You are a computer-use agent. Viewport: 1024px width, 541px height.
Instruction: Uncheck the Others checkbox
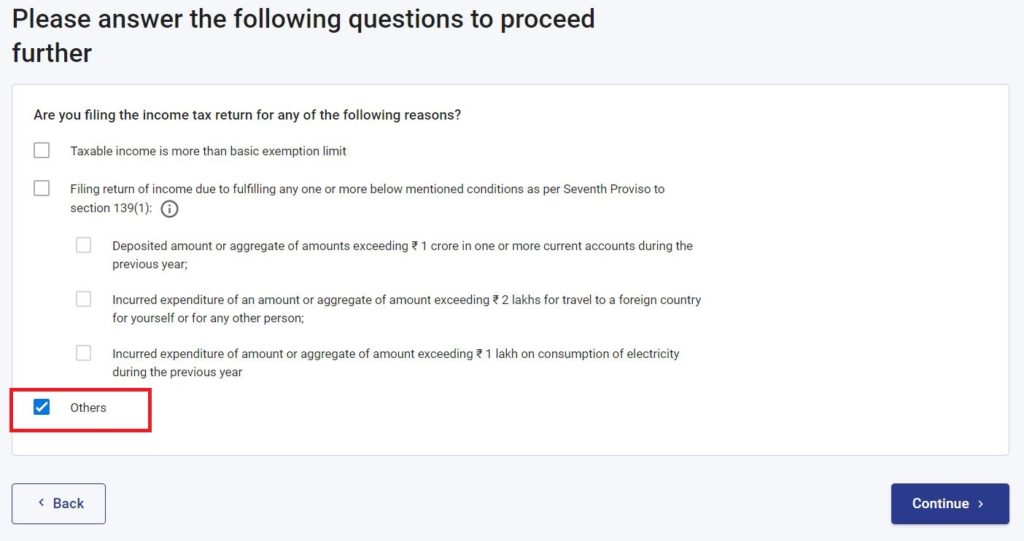pyautogui.click(x=42, y=407)
